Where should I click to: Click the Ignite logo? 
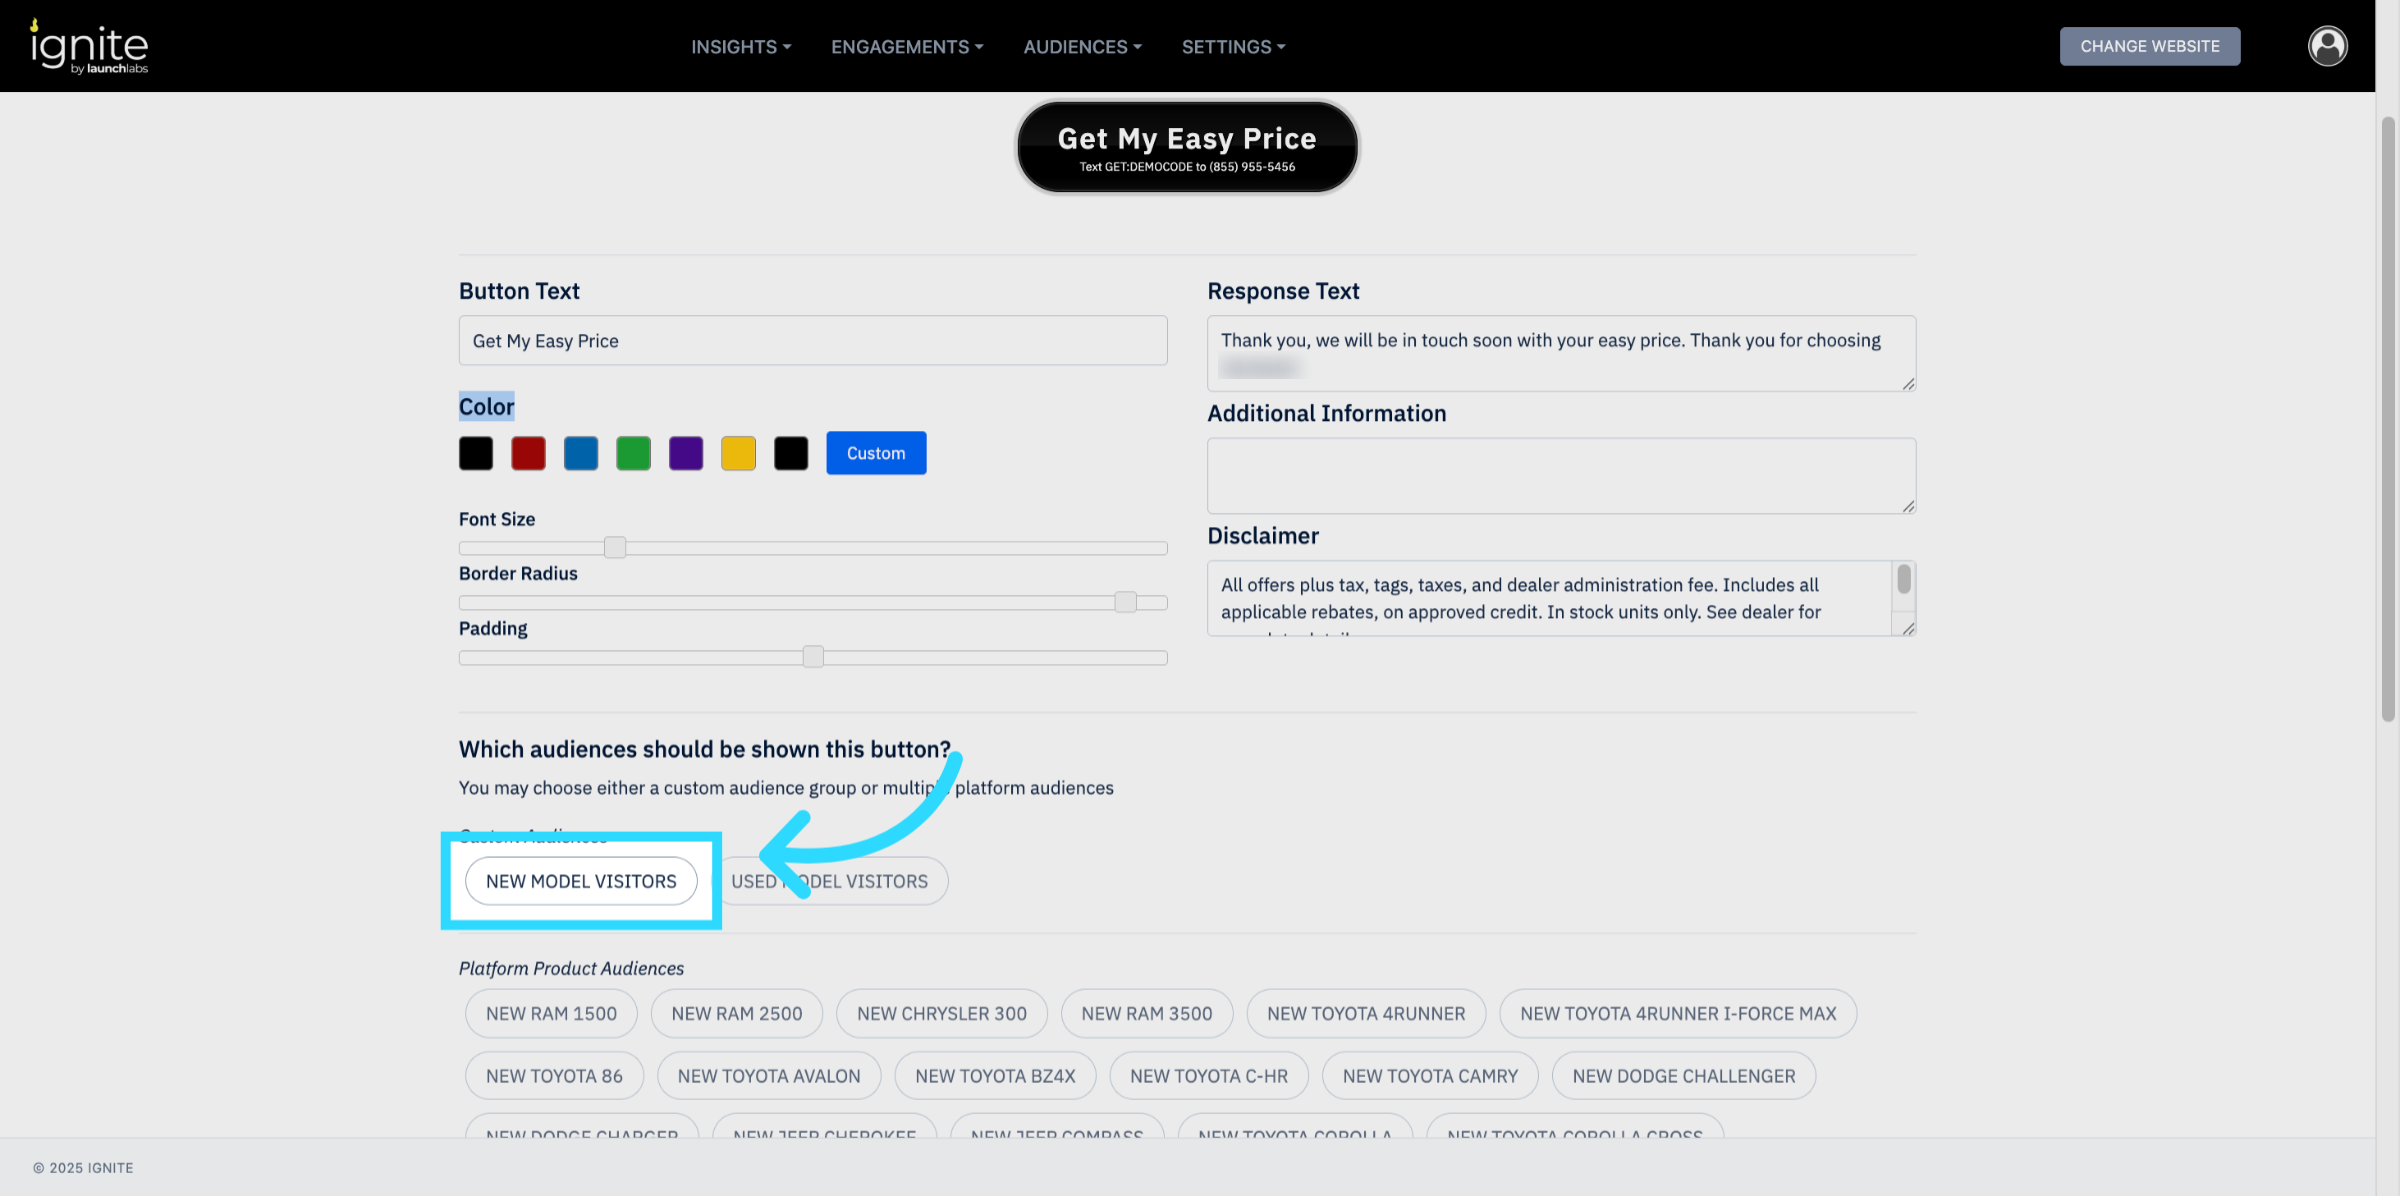[89, 46]
